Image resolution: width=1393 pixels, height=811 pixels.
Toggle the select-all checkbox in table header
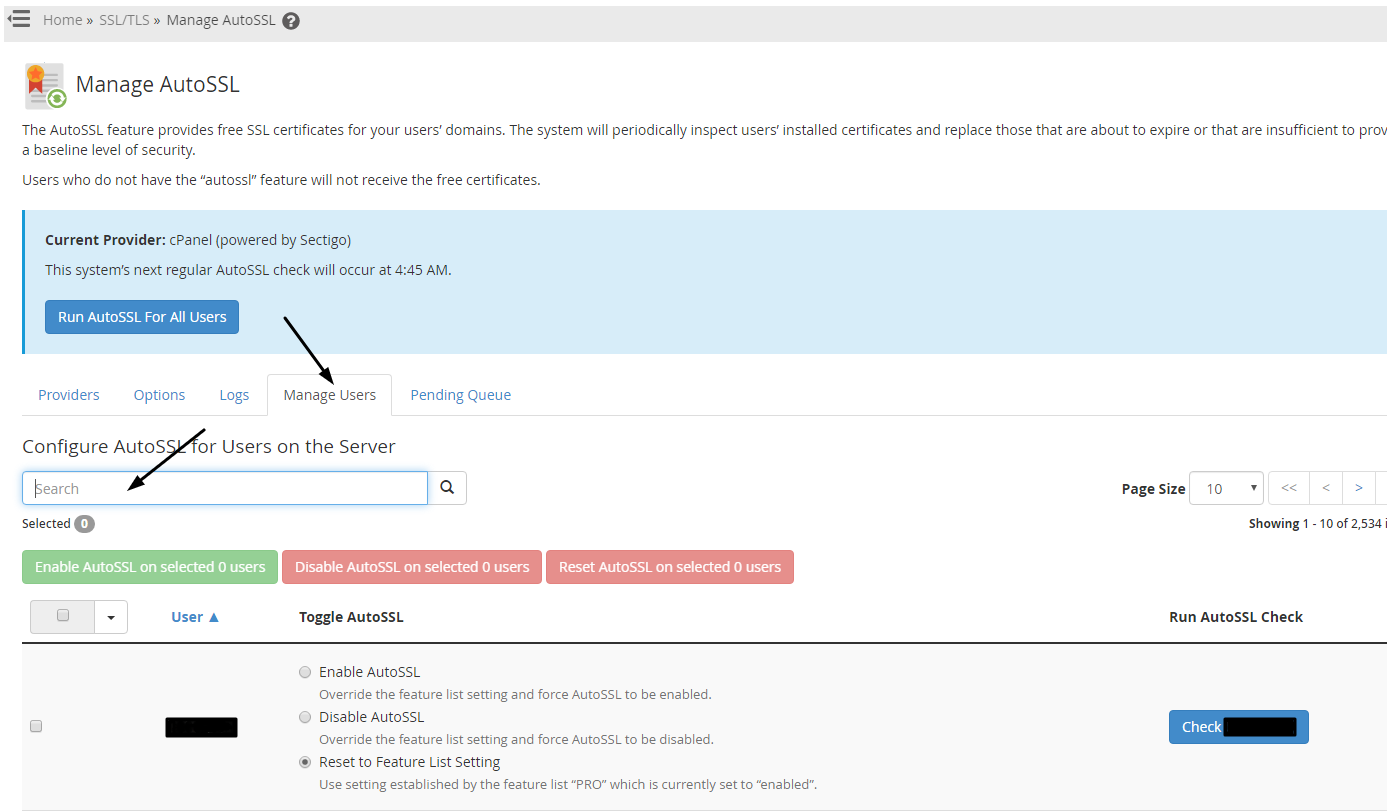(62, 616)
